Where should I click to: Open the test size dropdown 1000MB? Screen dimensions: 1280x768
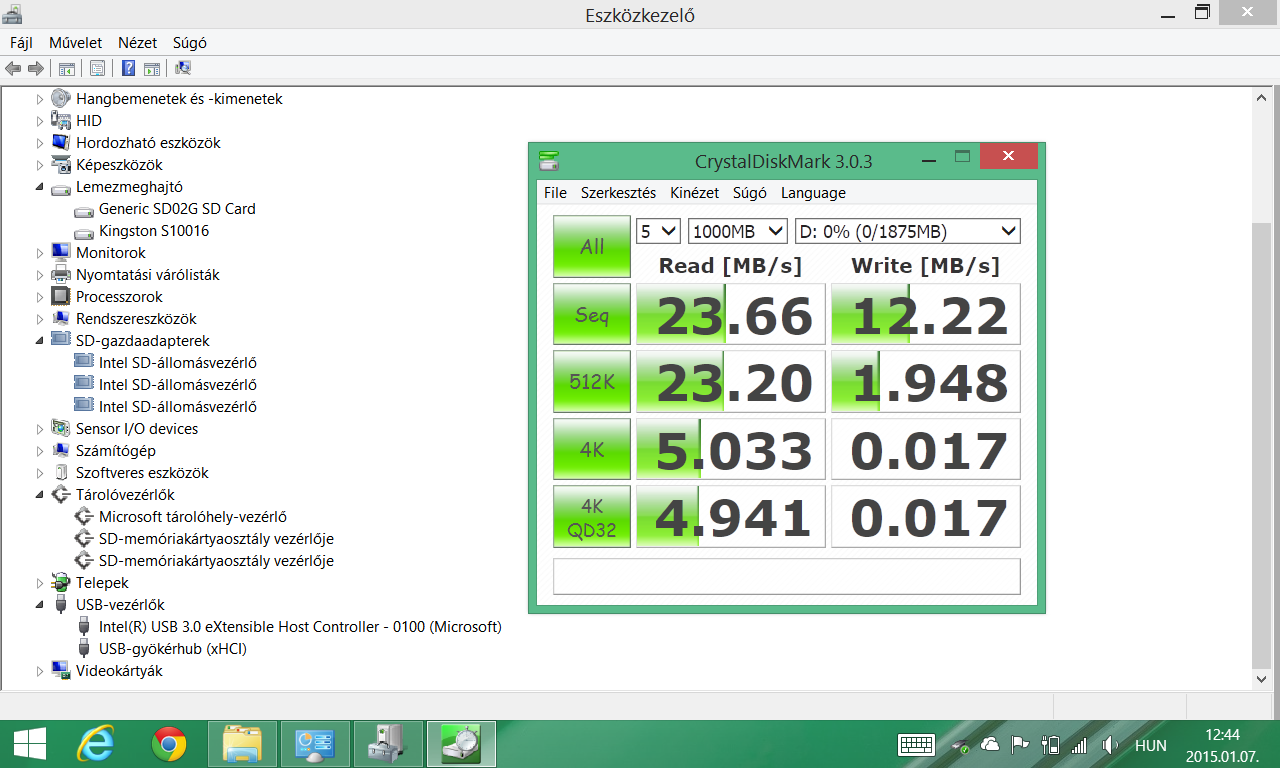[x=738, y=231]
